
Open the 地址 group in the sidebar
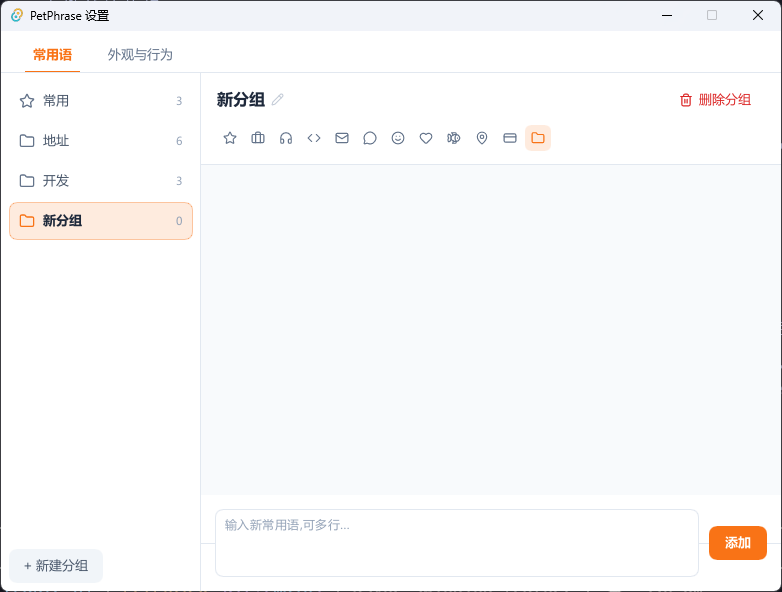tap(101, 141)
